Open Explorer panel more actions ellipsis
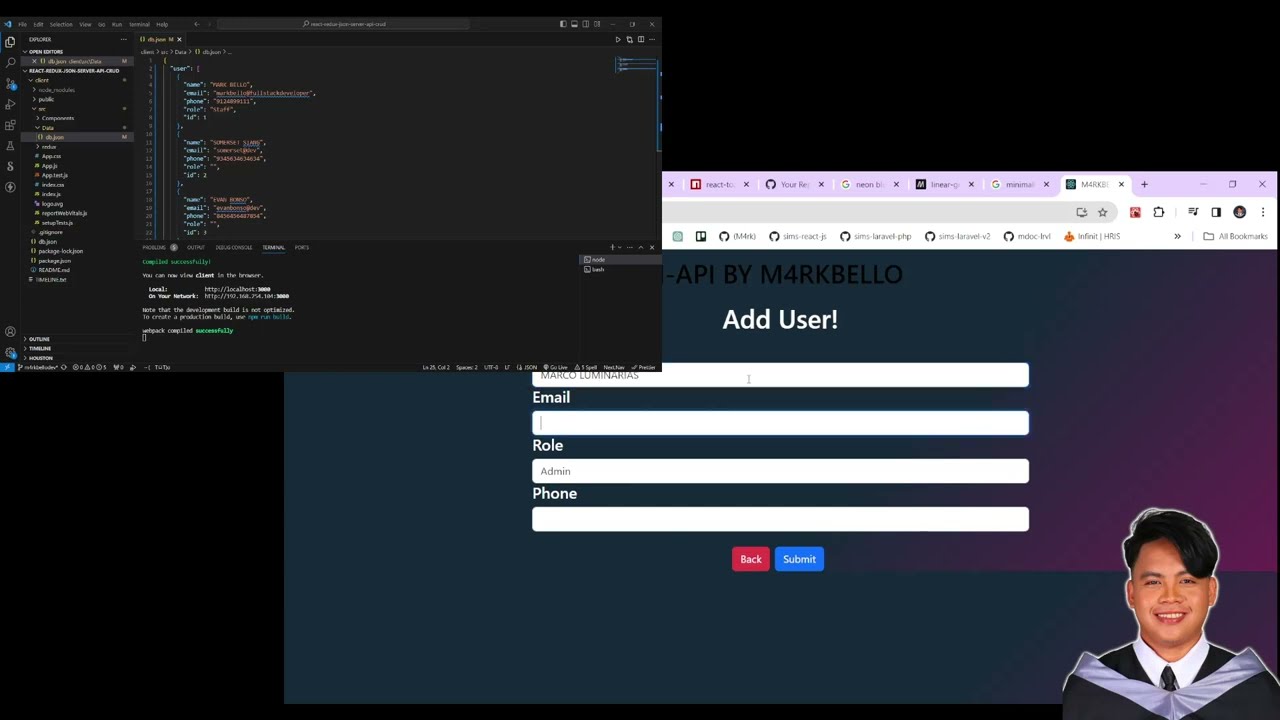The width and height of the screenshot is (1280, 720). (x=124, y=39)
